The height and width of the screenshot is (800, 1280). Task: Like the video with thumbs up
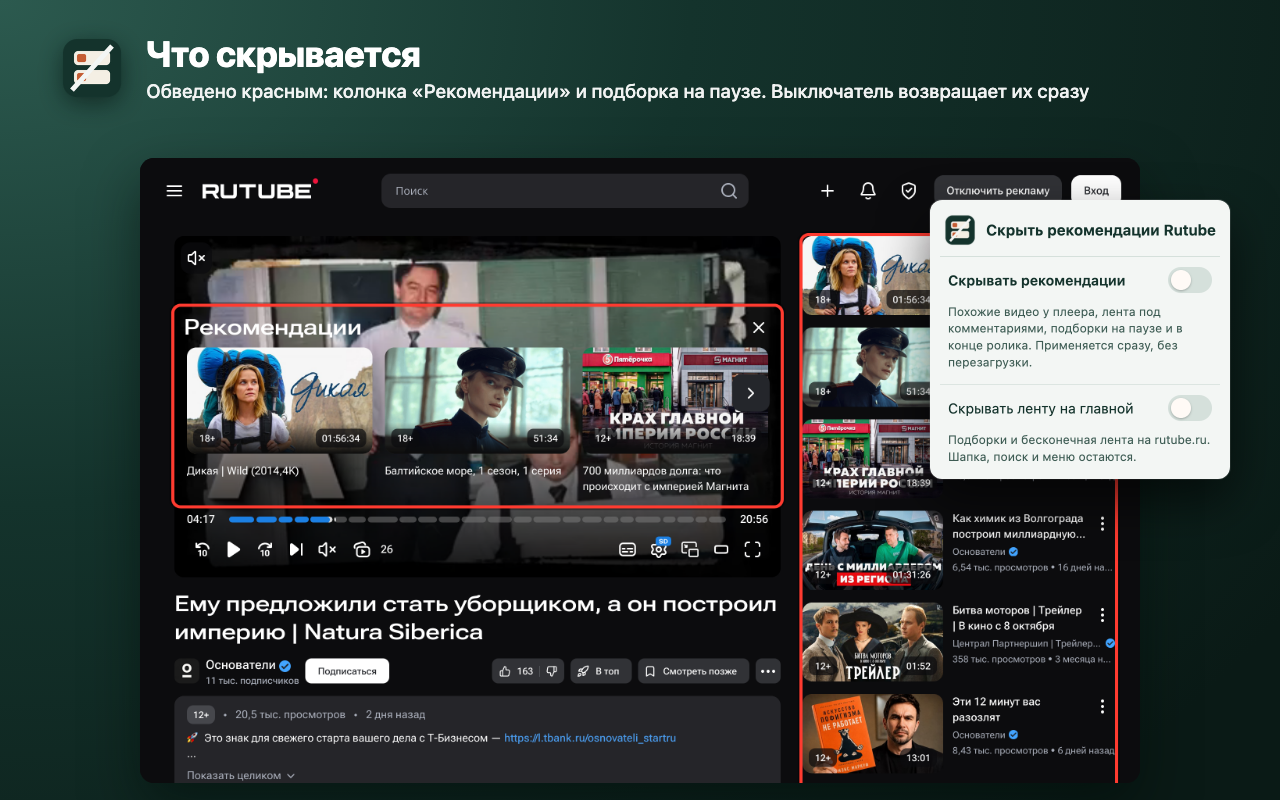[x=517, y=671]
